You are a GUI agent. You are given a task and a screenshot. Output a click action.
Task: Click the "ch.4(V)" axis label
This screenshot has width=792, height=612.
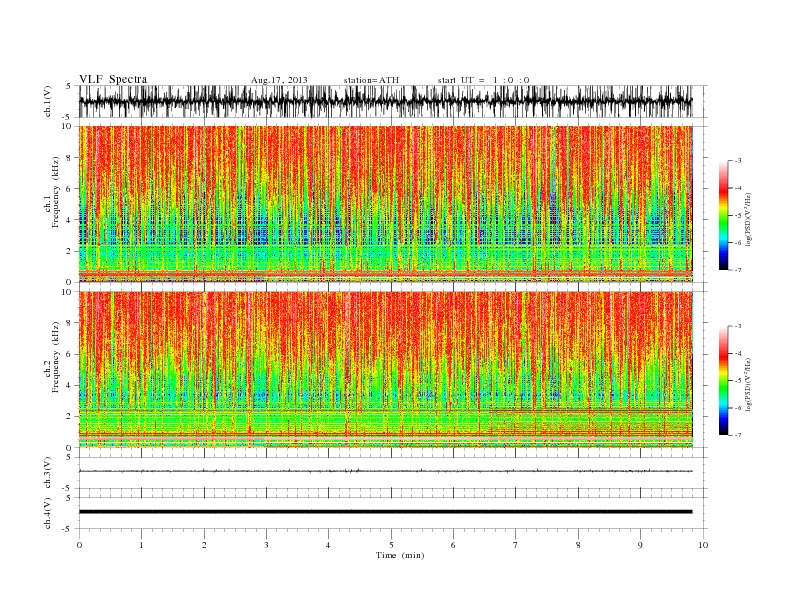tap(48, 514)
